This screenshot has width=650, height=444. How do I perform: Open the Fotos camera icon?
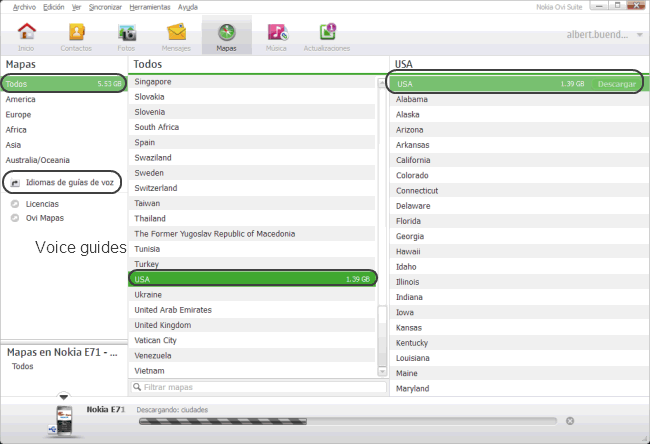[x=127, y=32]
